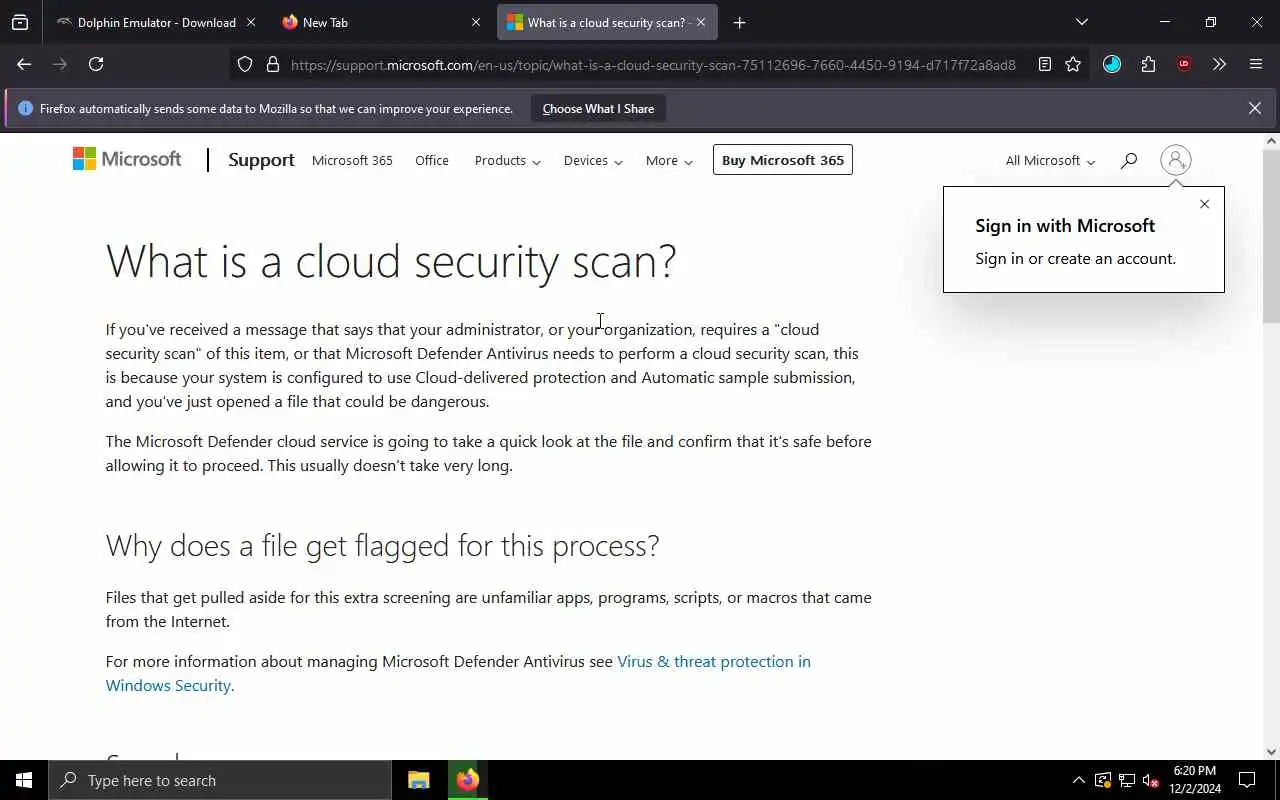Switch to Dolphin Emulator - Download tab
1280x800 pixels.
click(157, 22)
